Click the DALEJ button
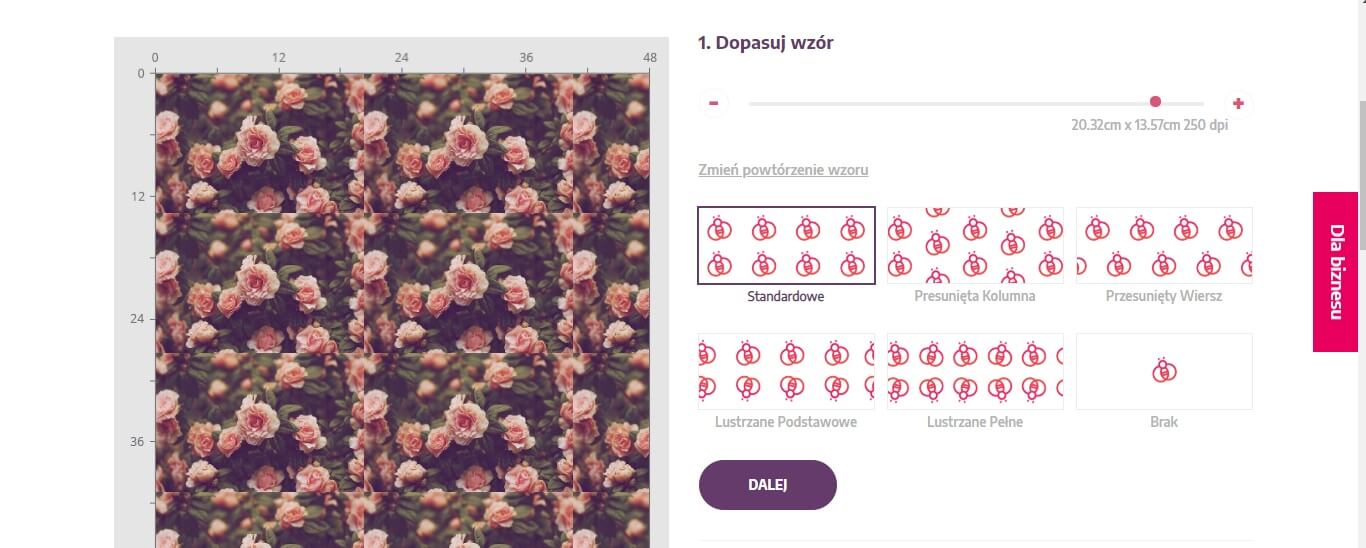Viewport: 1366px width, 548px height. click(x=768, y=485)
